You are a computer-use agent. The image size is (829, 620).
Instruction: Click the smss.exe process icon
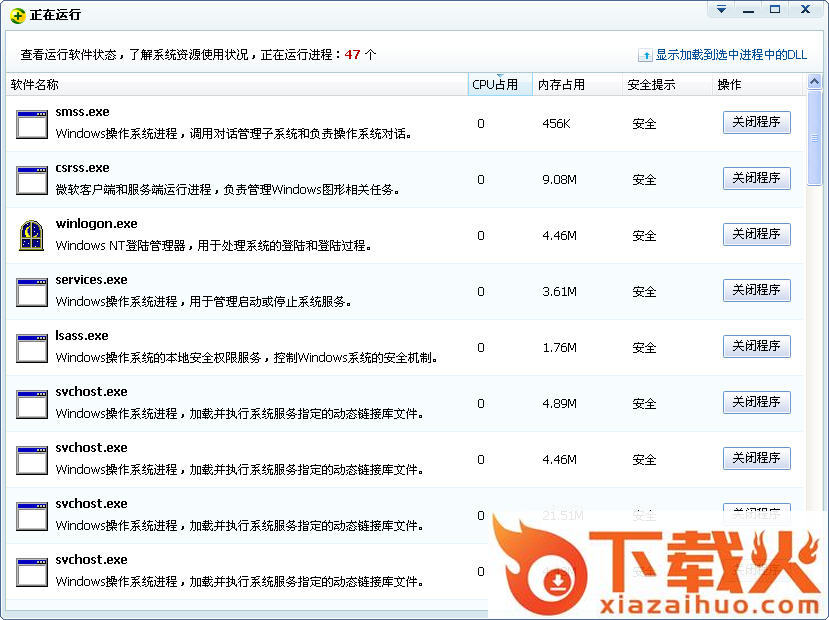tap(32, 124)
